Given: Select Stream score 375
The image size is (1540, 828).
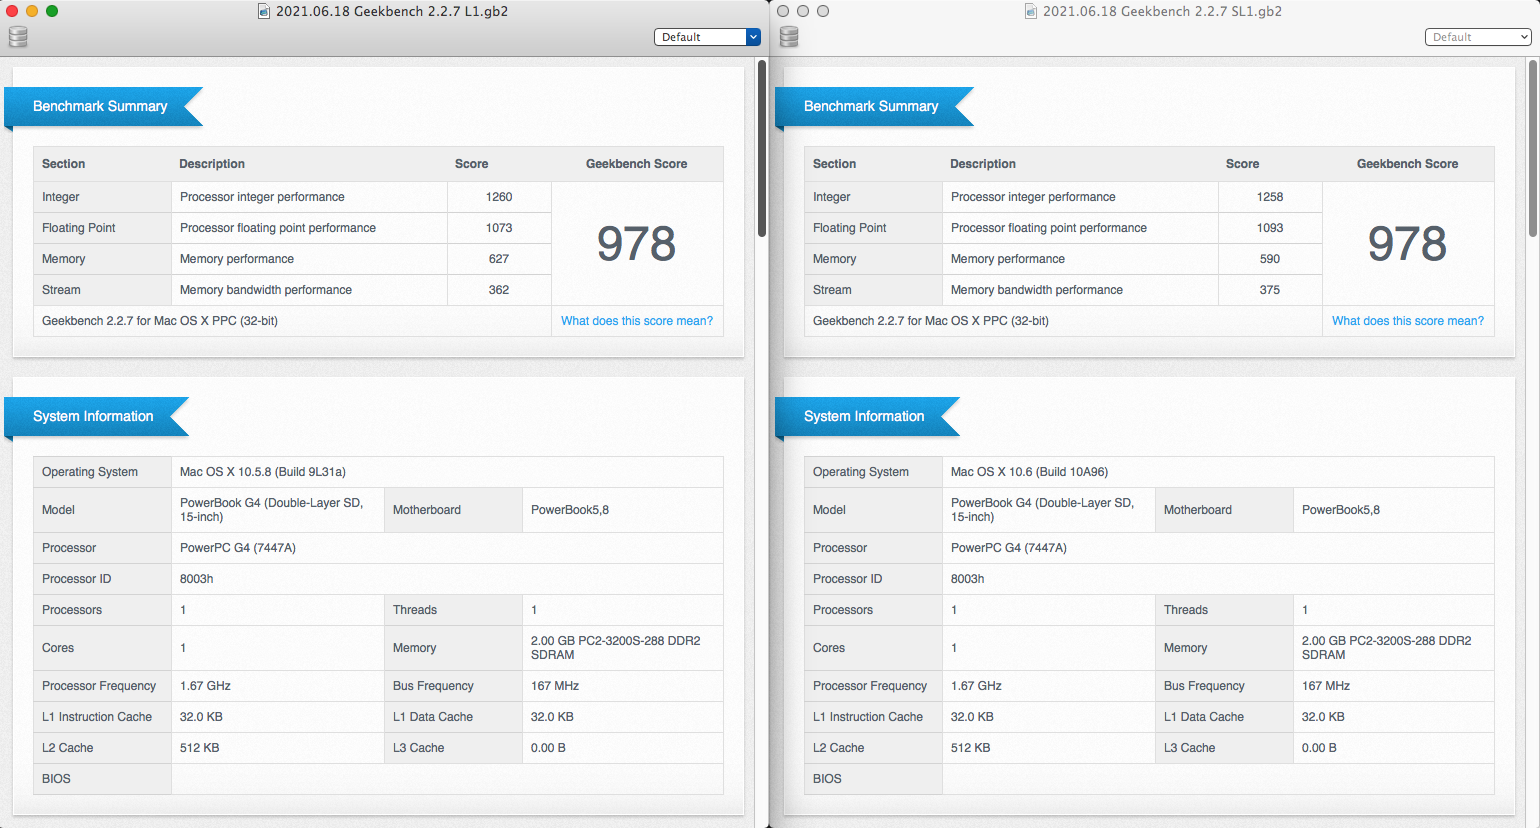Looking at the screenshot, I should pyautogui.click(x=1270, y=290).
